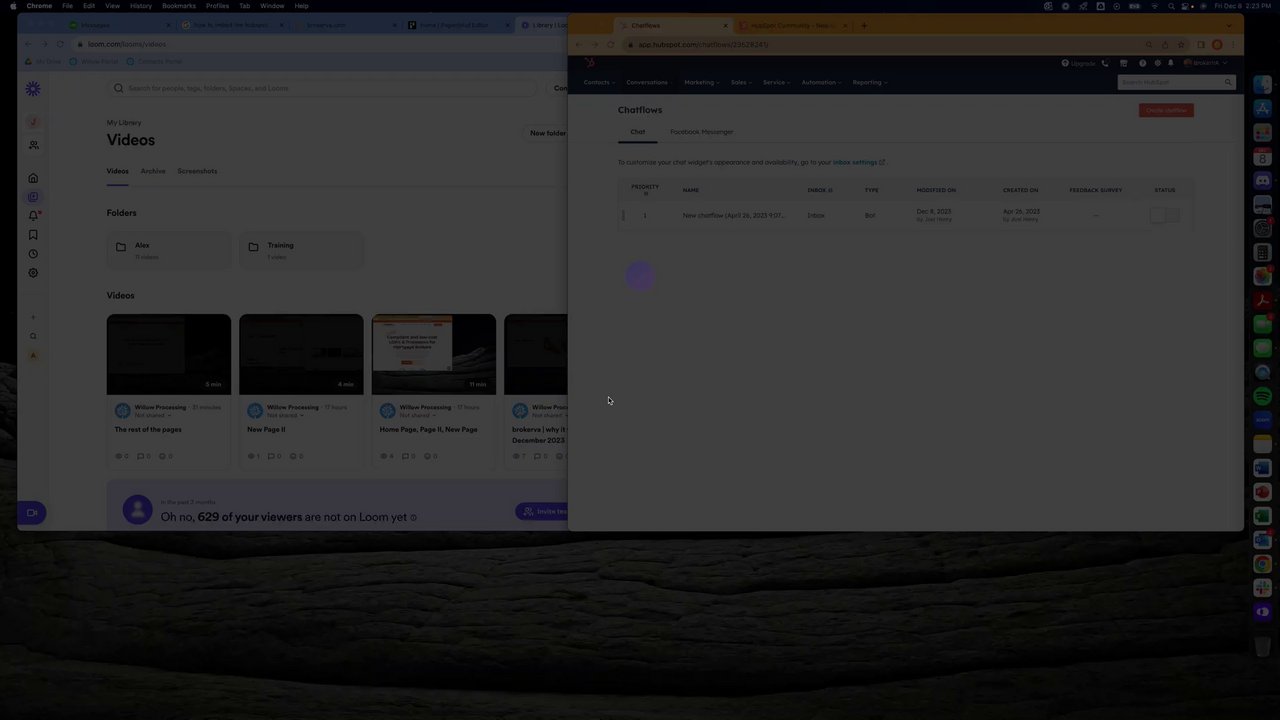
Task: Open history clock icon in Loom sidebar
Action: pos(33,254)
